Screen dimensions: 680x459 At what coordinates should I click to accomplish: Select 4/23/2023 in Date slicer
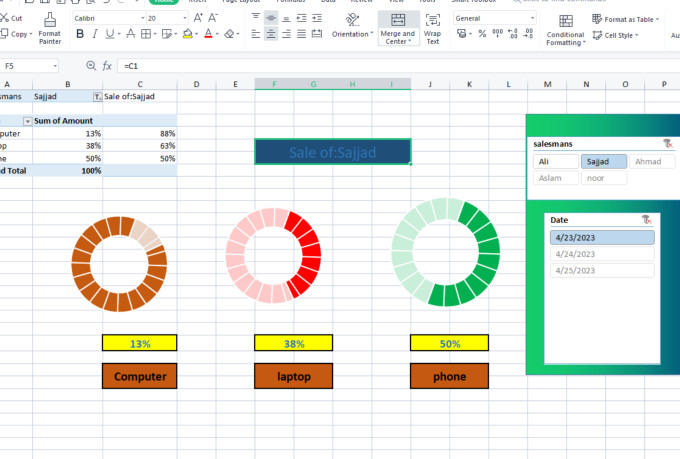point(600,238)
